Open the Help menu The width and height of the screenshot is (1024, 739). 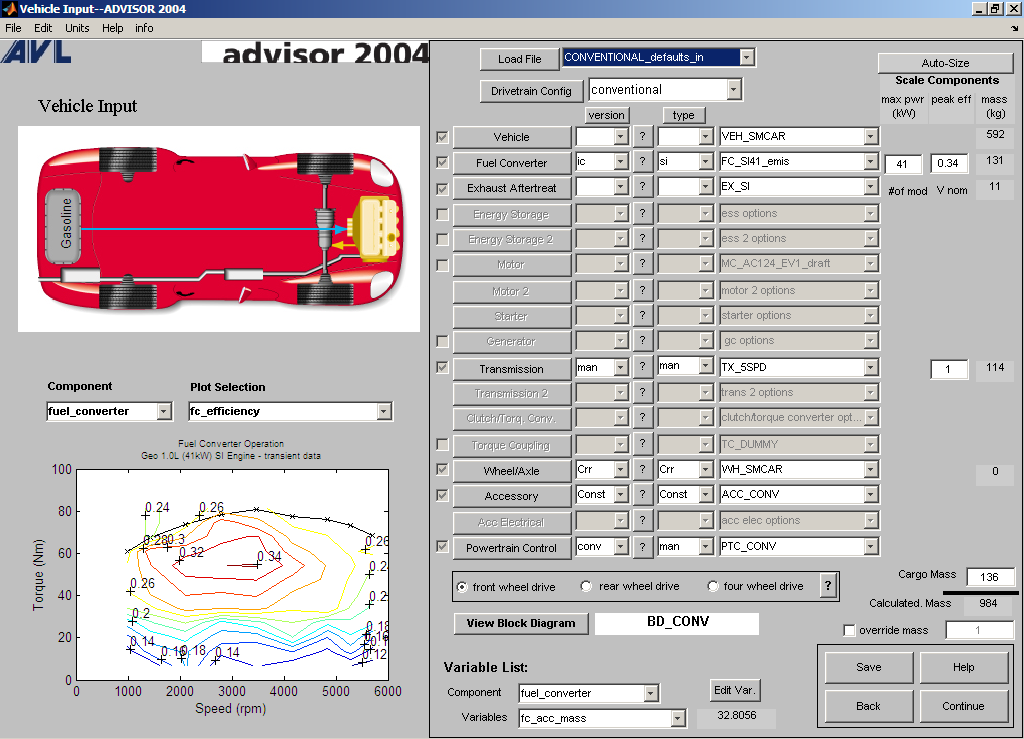[112, 28]
